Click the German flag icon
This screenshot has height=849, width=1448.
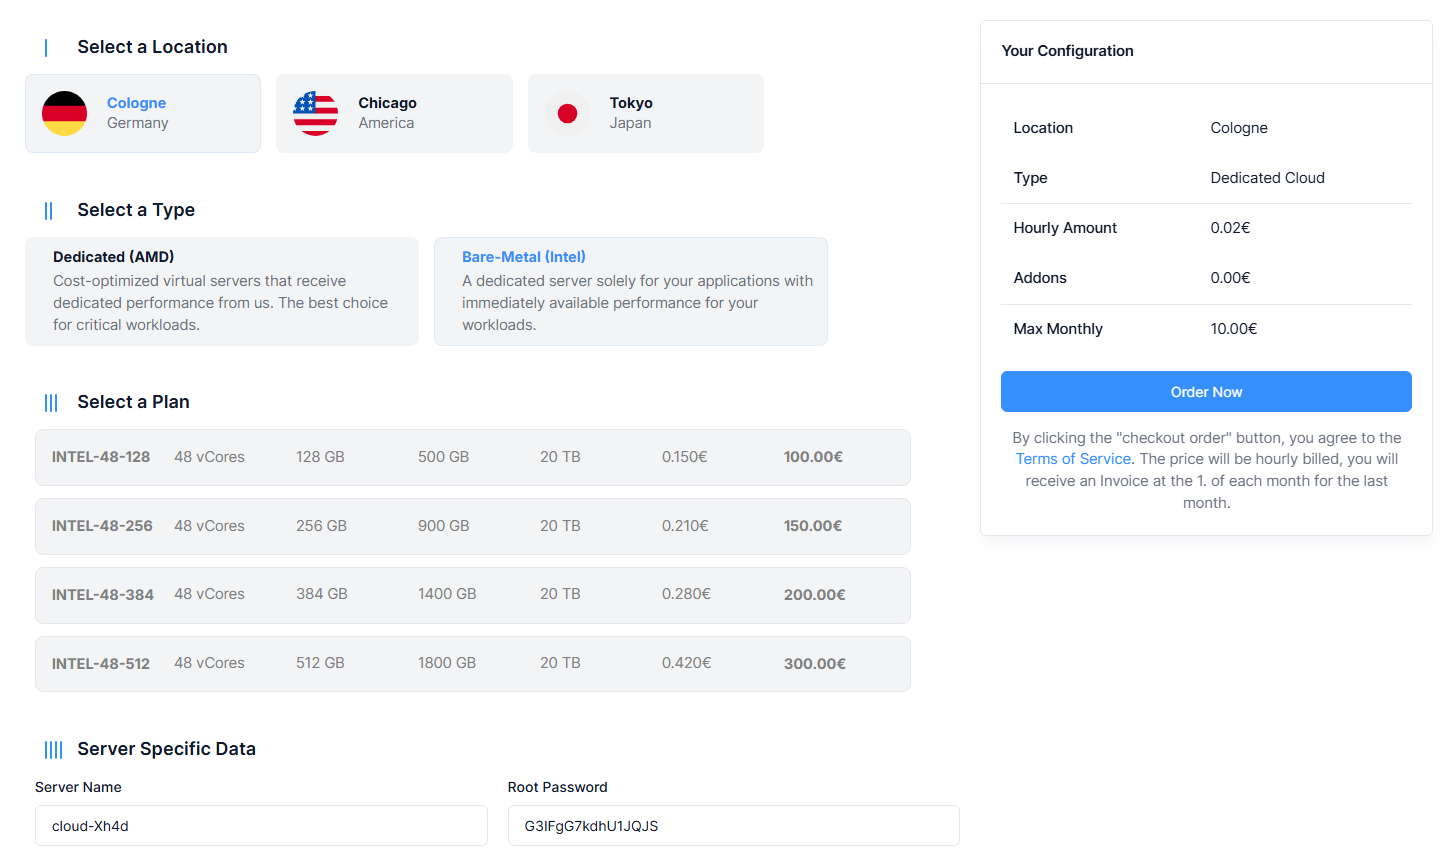pos(64,113)
